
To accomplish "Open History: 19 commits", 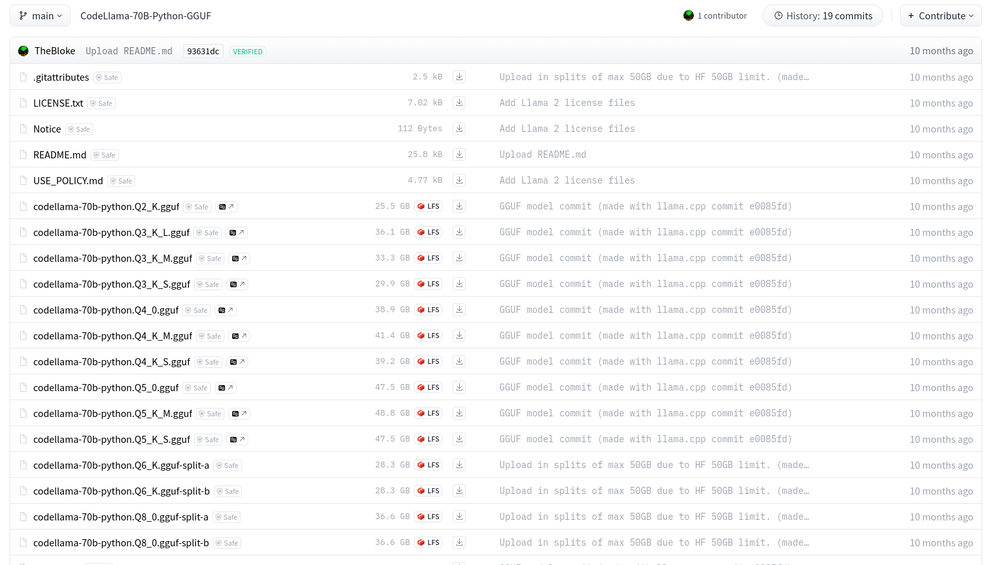I will [823, 16].
